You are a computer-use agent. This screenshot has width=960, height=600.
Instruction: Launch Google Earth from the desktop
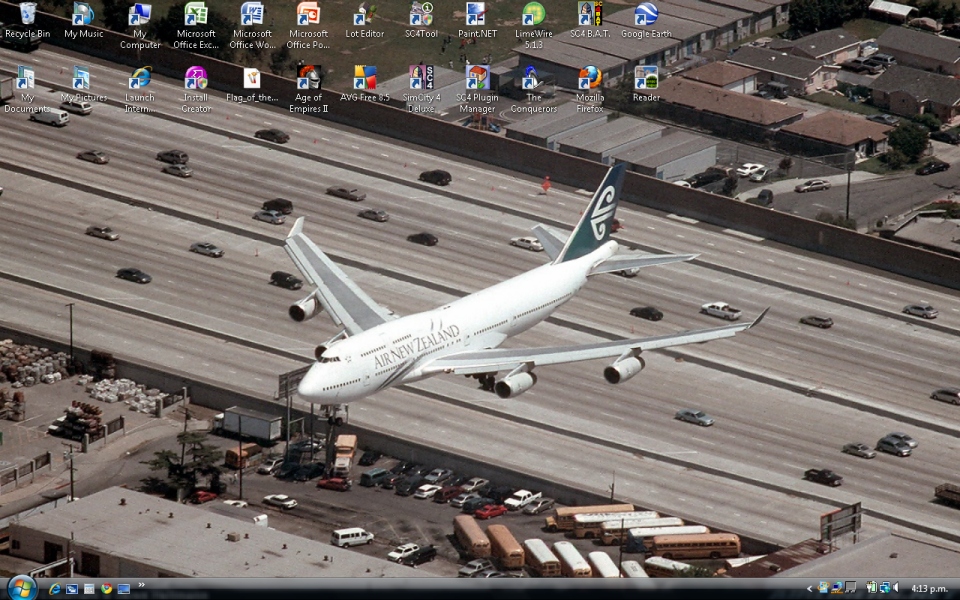tap(646, 20)
